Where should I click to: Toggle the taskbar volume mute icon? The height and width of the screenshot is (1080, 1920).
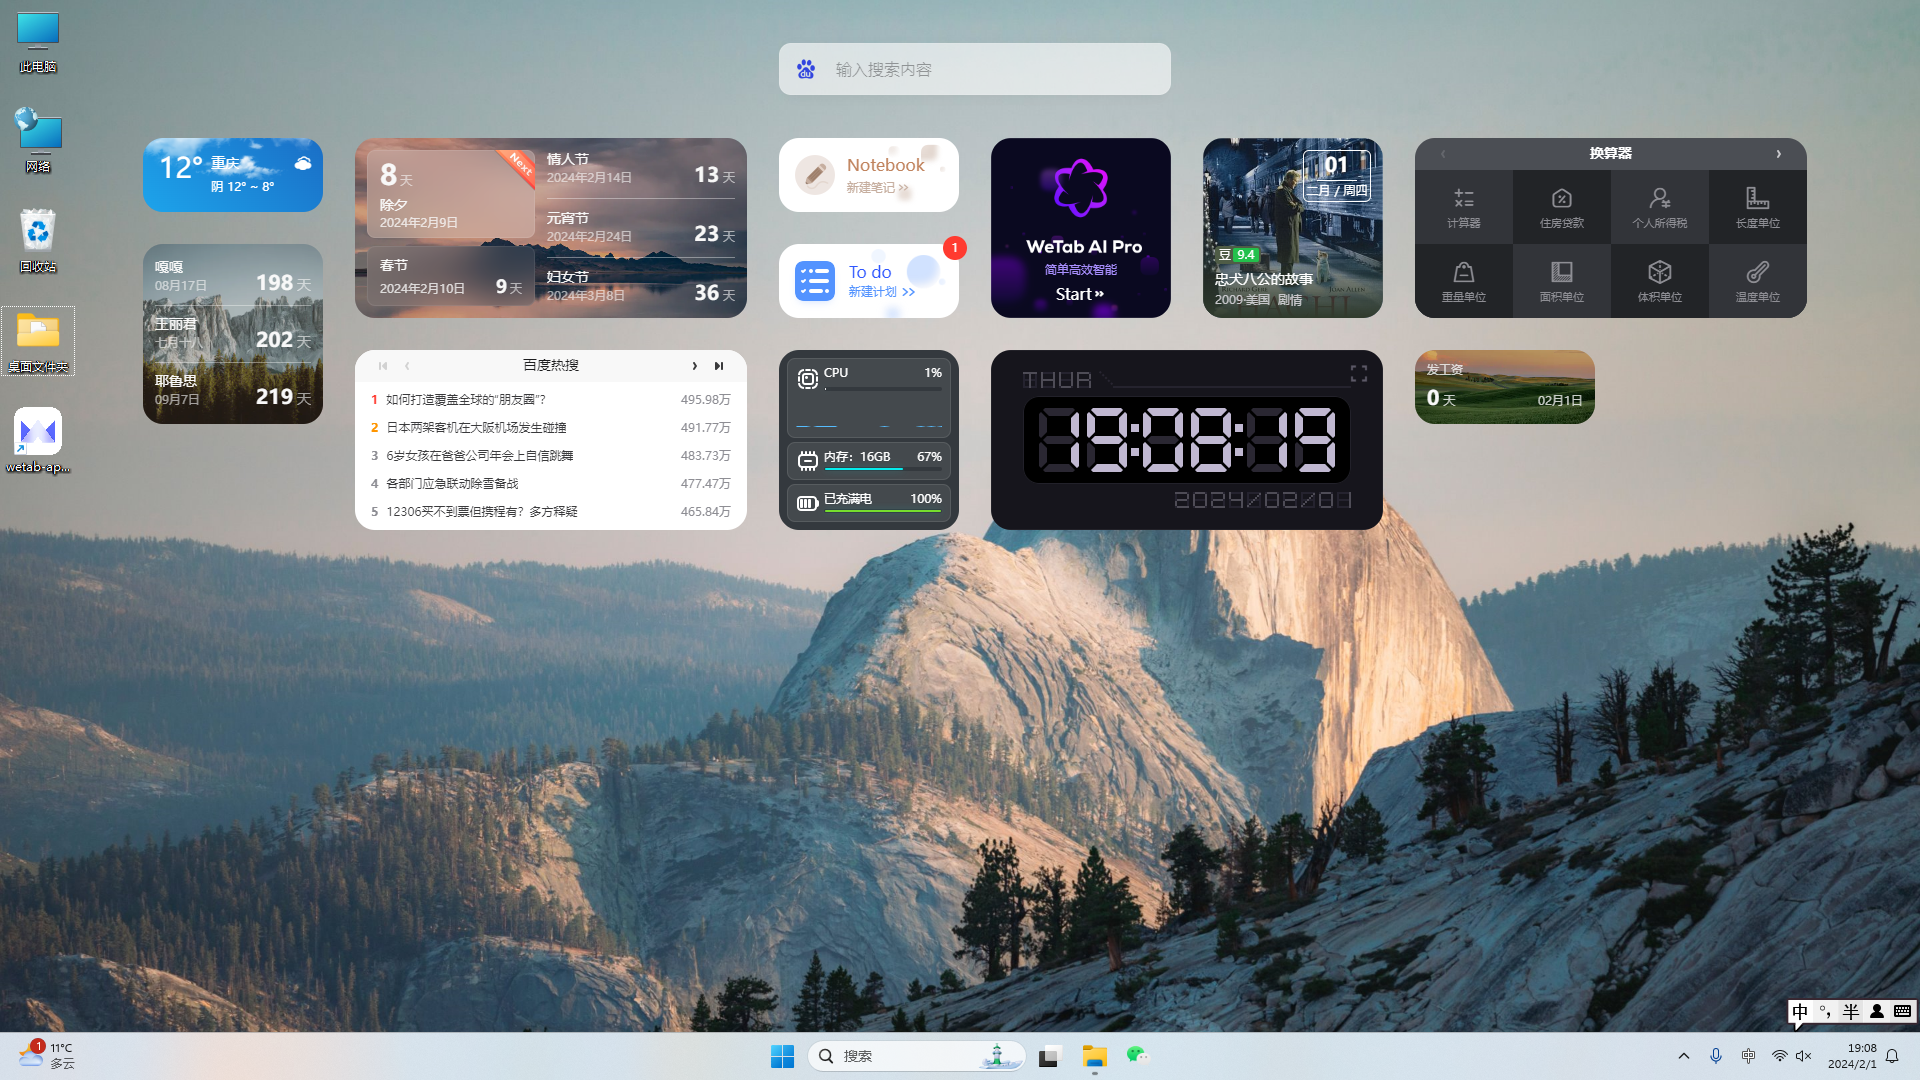1804,1056
